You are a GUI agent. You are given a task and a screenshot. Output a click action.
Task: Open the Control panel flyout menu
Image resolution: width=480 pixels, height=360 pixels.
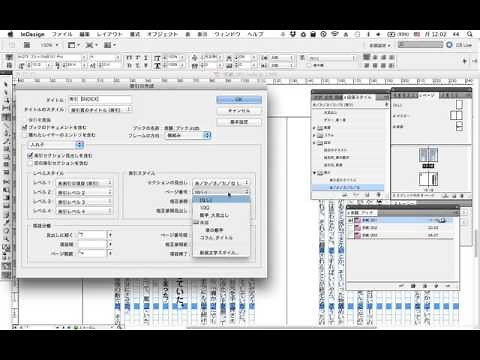click(x=474, y=61)
